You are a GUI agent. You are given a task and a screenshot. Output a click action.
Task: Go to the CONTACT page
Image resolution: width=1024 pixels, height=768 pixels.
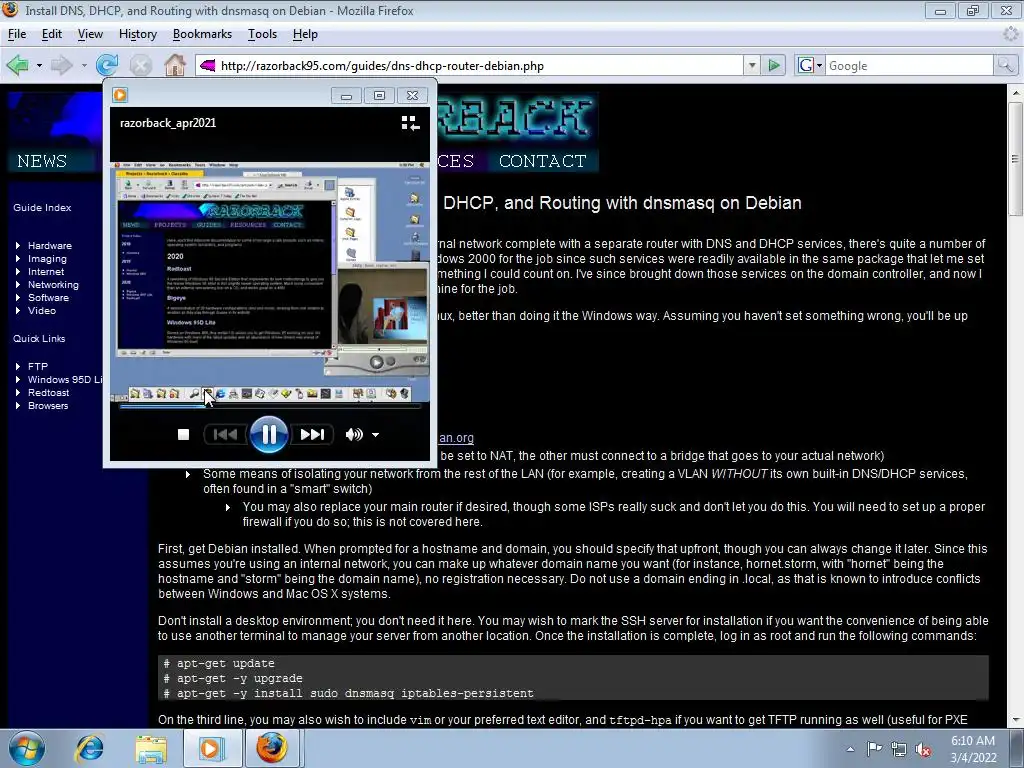(542, 161)
